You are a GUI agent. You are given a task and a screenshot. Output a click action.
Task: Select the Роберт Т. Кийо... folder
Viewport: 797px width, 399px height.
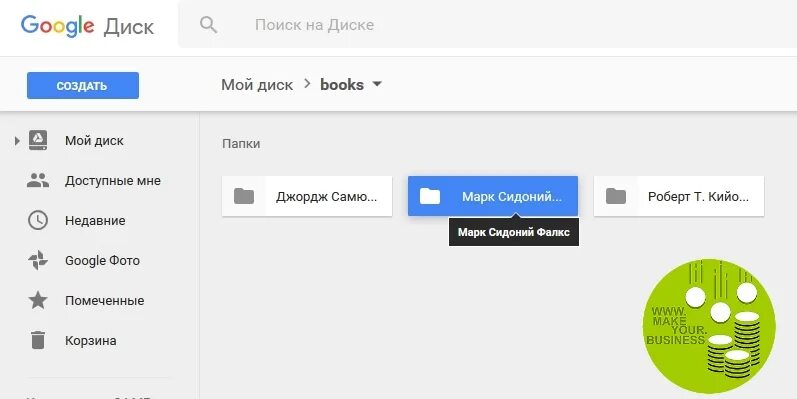[679, 196]
